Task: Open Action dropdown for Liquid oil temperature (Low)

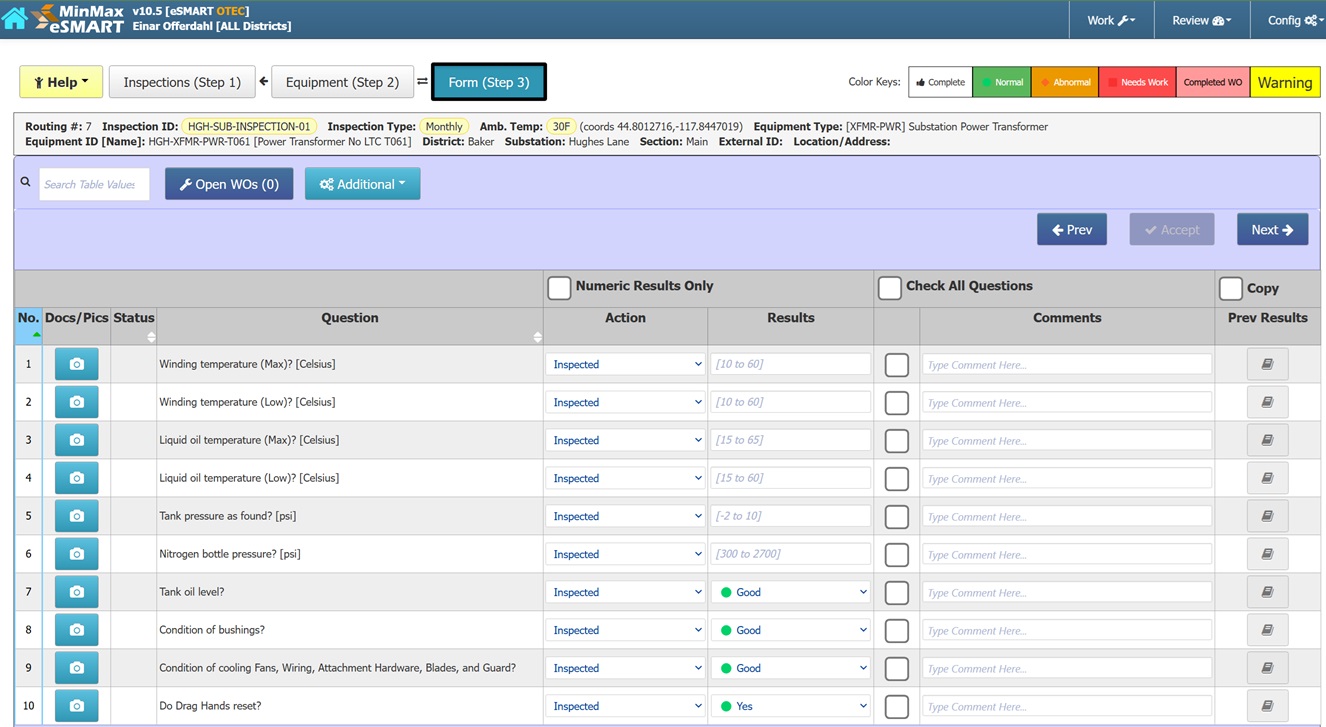Action: (x=626, y=478)
